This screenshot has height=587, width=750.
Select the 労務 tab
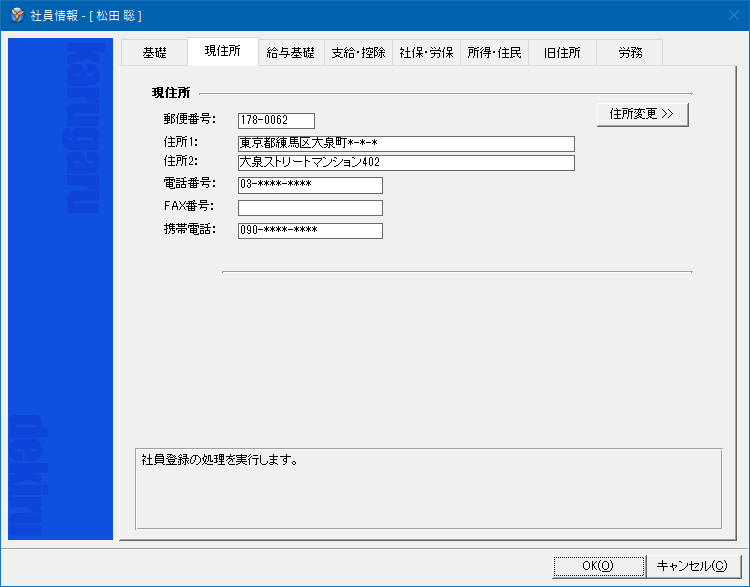click(630, 53)
